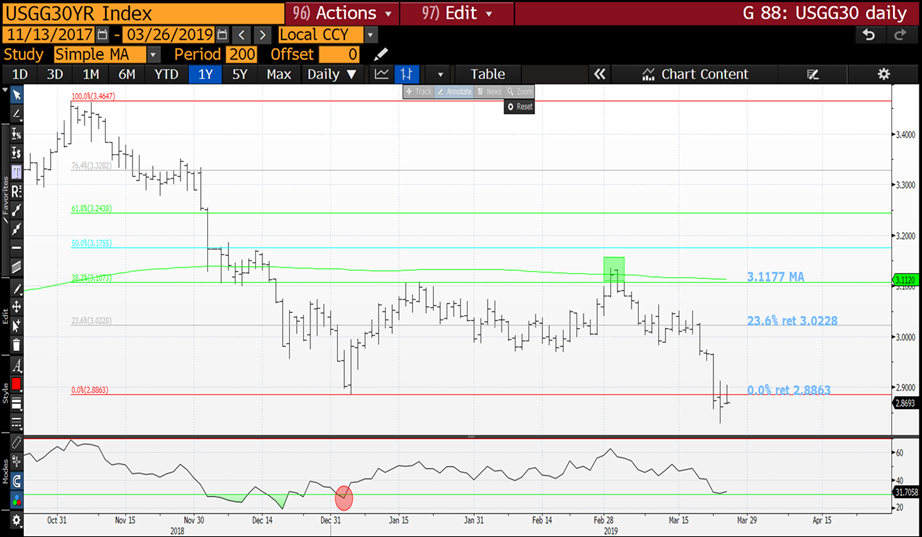This screenshot has height=537, width=922.
Task: Click the pencil edit icon beside Offset
Action: pyautogui.click(x=381, y=54)
